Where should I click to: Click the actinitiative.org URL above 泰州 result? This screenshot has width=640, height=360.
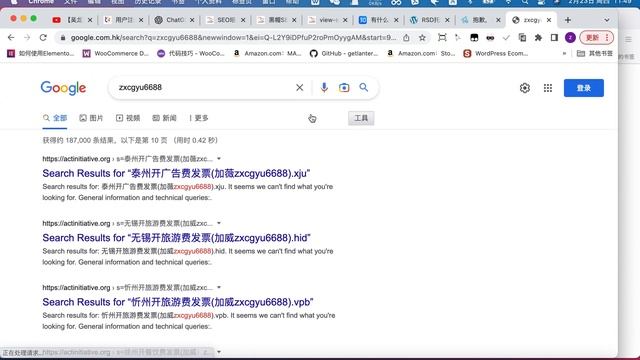(76, 159)
